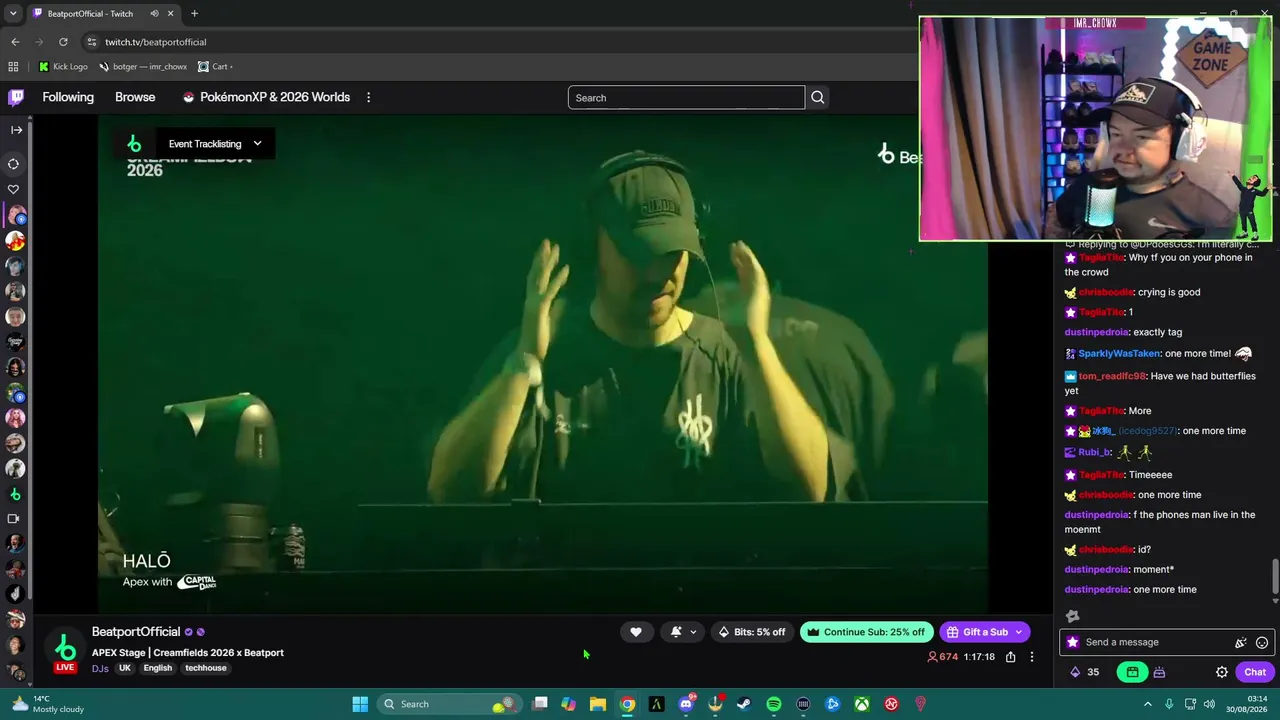Go back in browser history
This screenshot has height=720, width=1280.
click(15, 42)
